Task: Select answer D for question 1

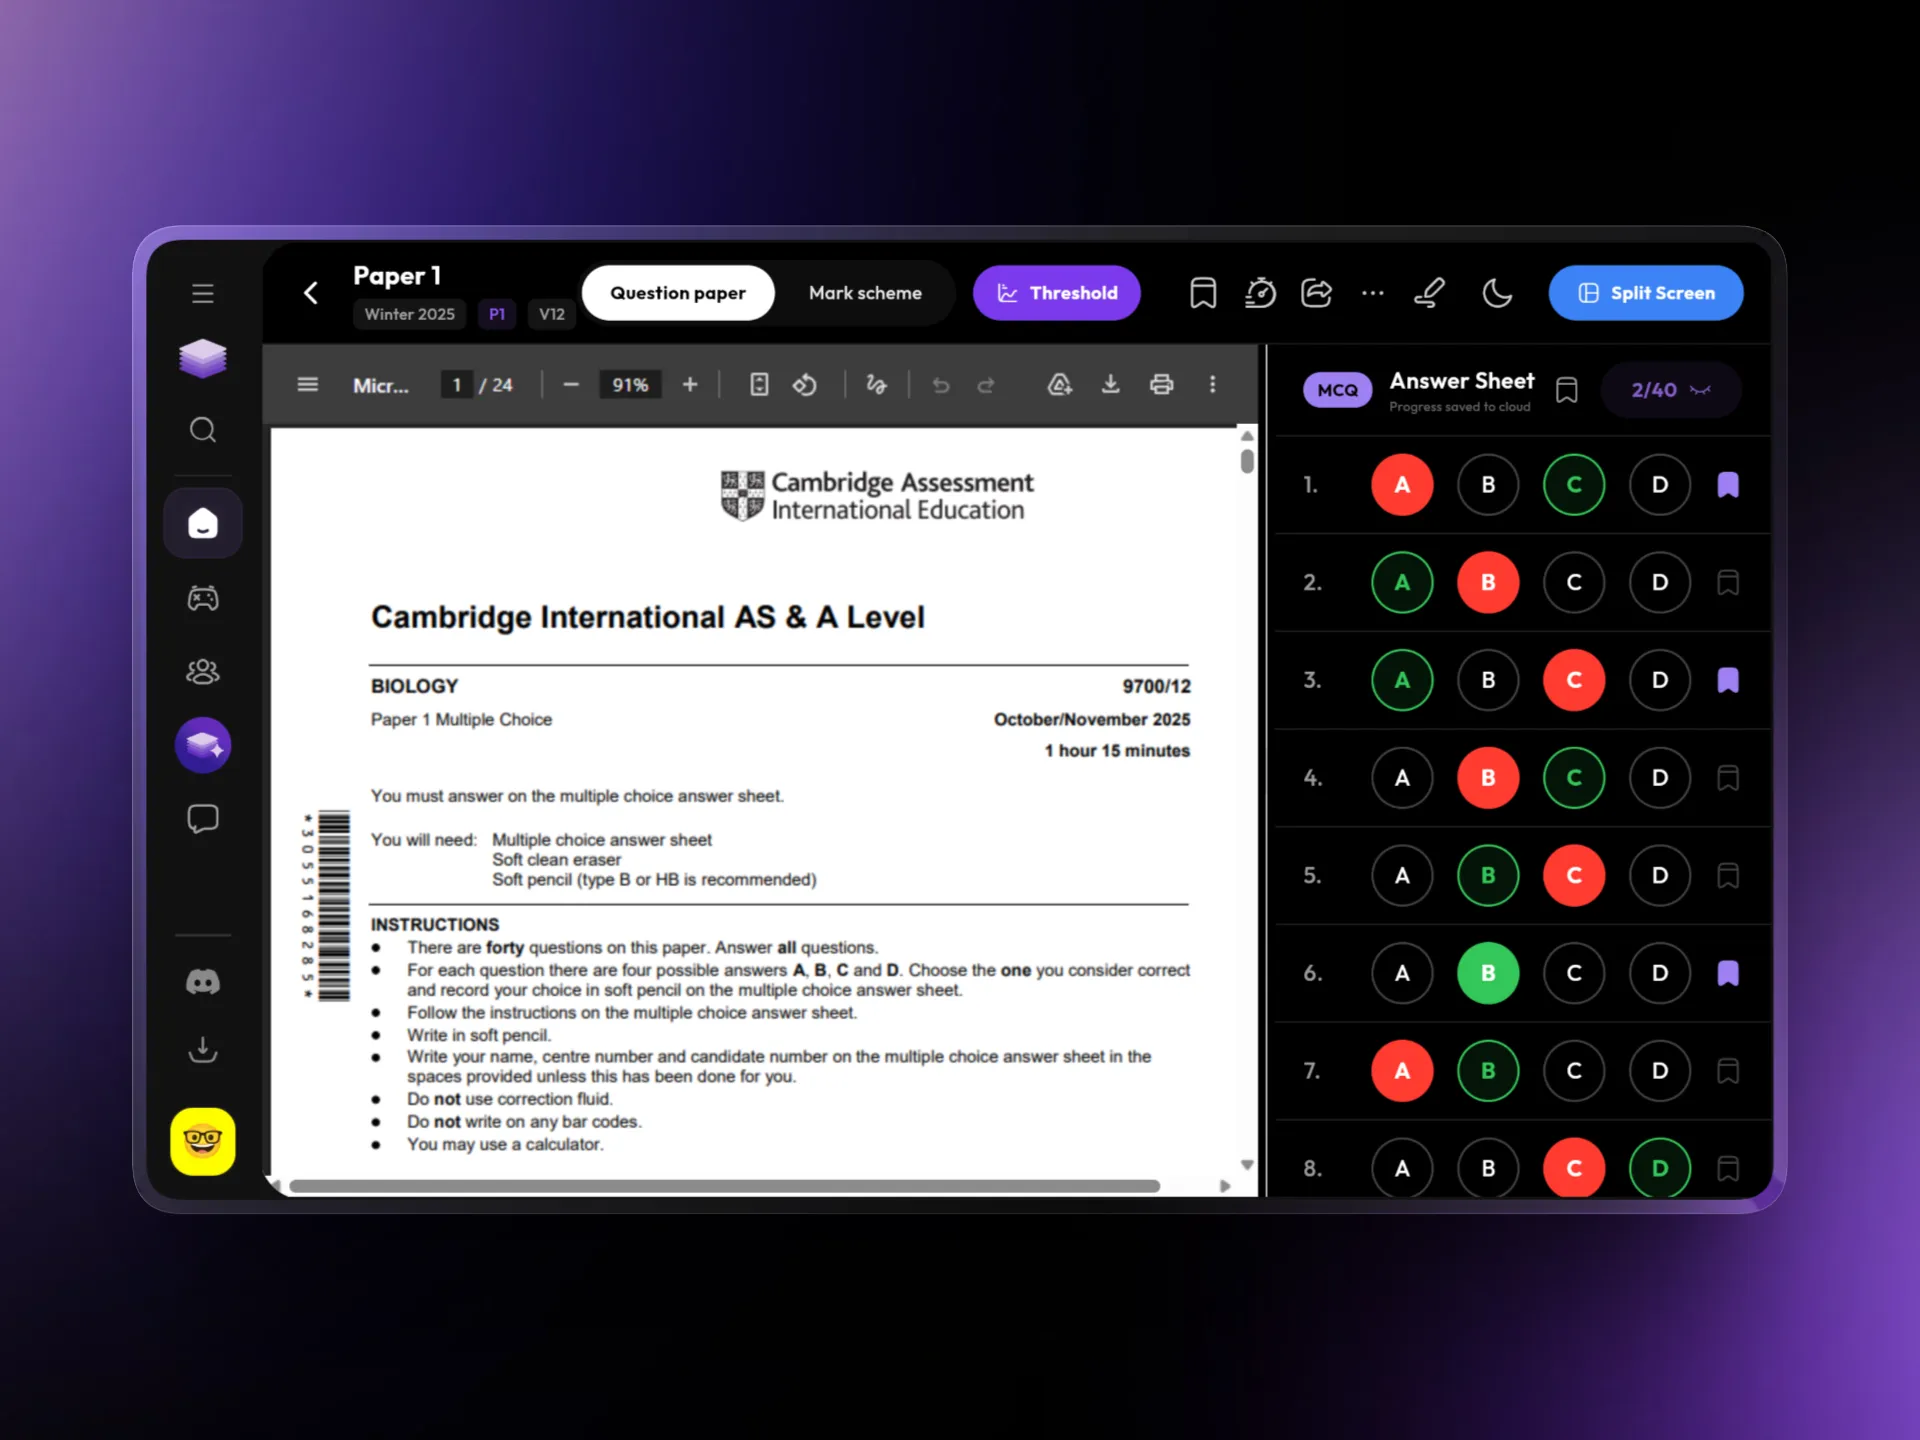Action: (x=1660, y=485)
